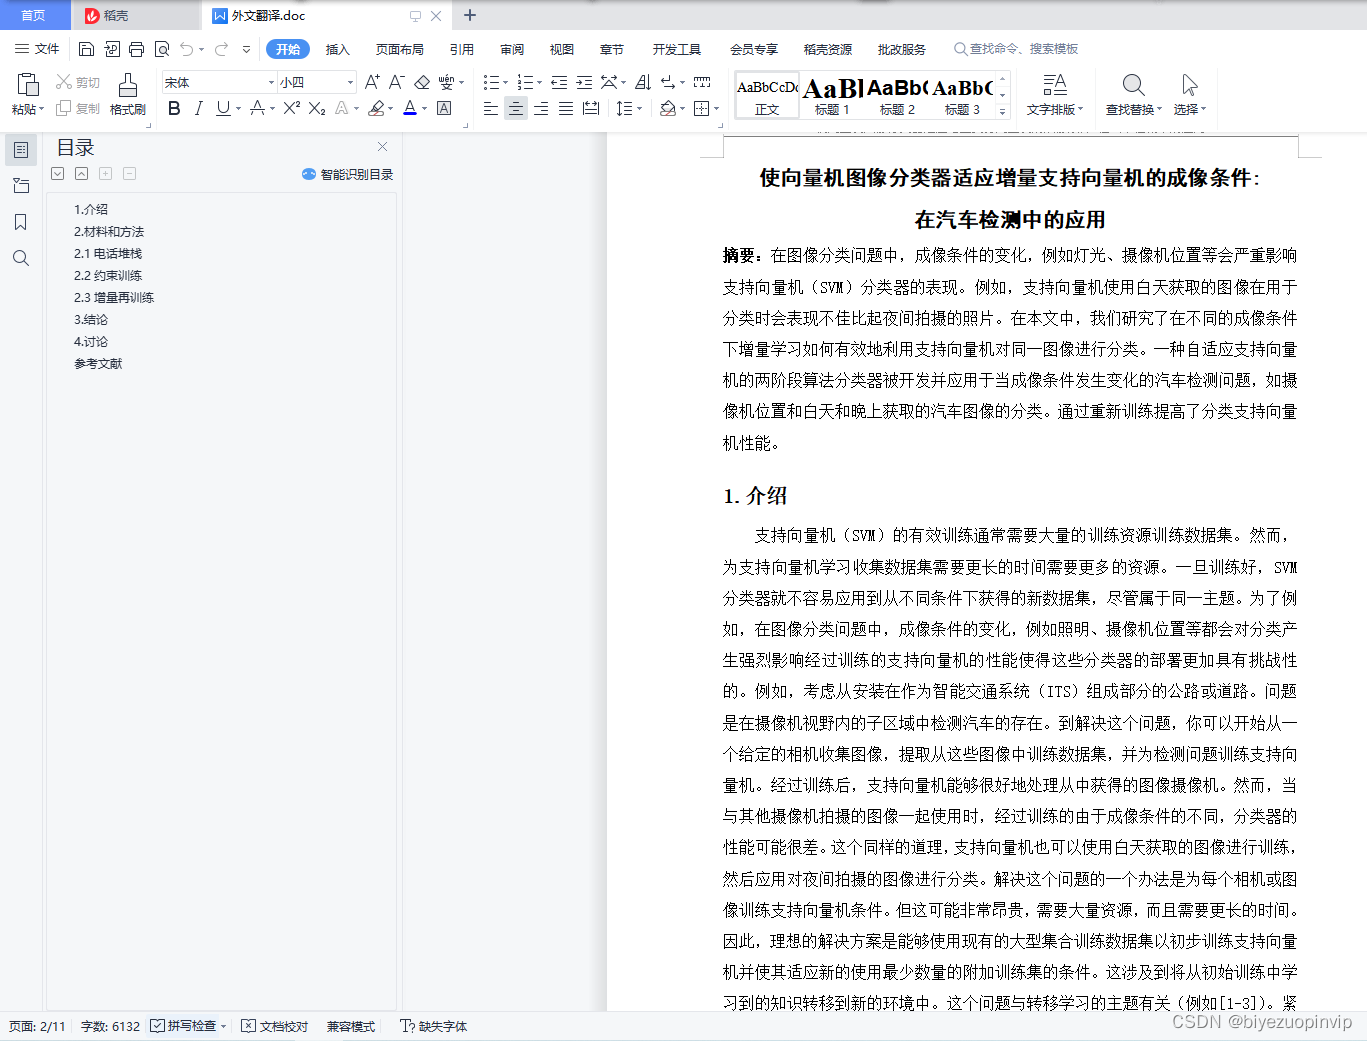Click smart TOC recognition (智能识别目录) link
This screenshot has width=1367, height=1041.
347,174
